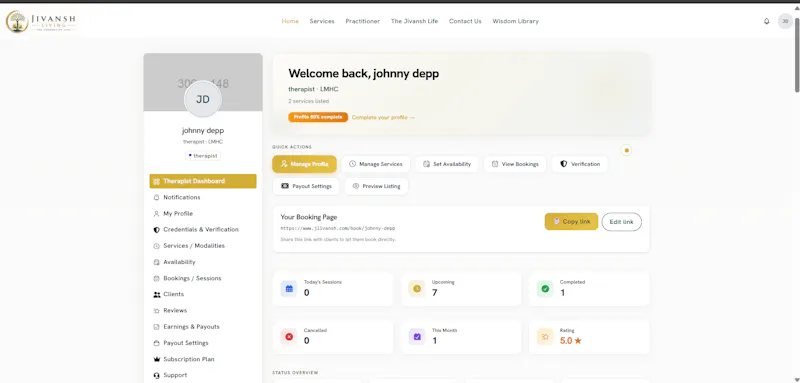The width and height of the screenshot is (800, 383).
Task: Open Services / Modalities in sidebar
Action: point(203,246)
